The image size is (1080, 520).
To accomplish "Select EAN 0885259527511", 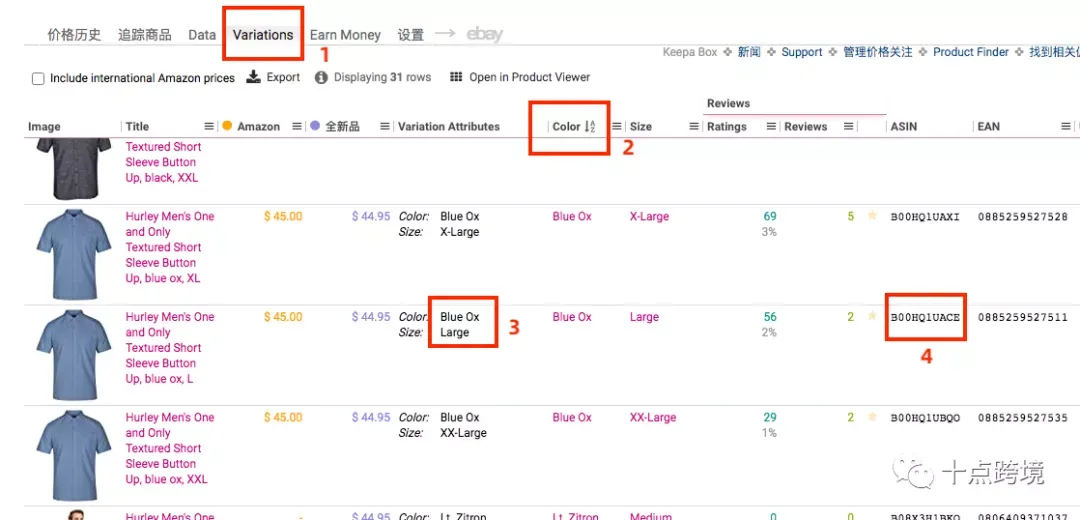I will (x=1023, y=318).
